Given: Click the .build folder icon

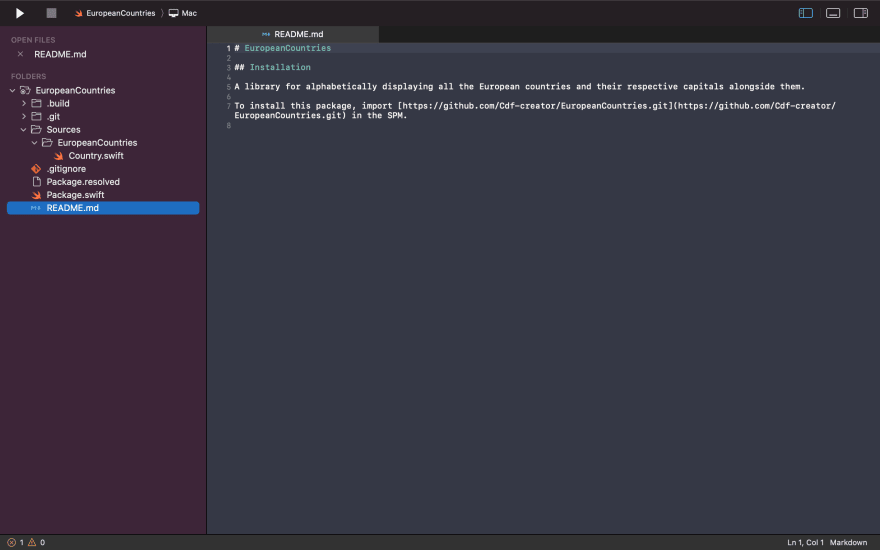Looking at the screenshot, I should (x=36, y=103).
